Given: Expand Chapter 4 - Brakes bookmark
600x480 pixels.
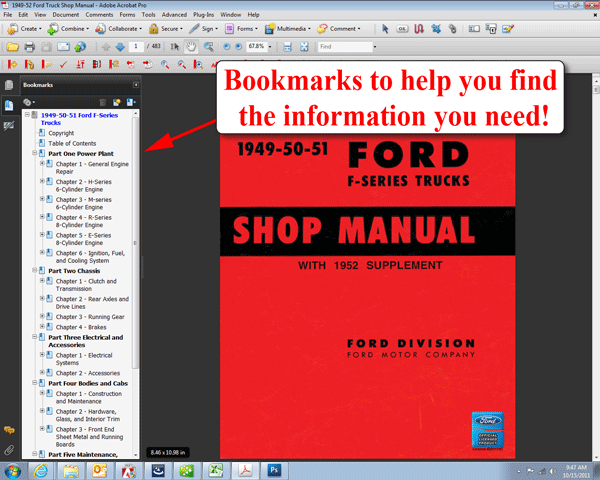Looking at the screenshot, I should pyautogui.click(x=42, y=327).
